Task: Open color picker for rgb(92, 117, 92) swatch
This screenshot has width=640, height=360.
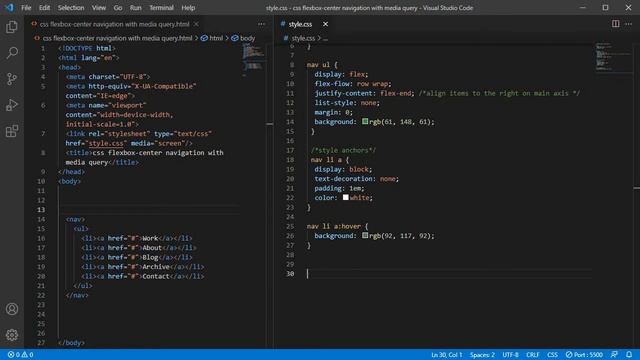Action: pyautogui.click(x=365, y=235)
